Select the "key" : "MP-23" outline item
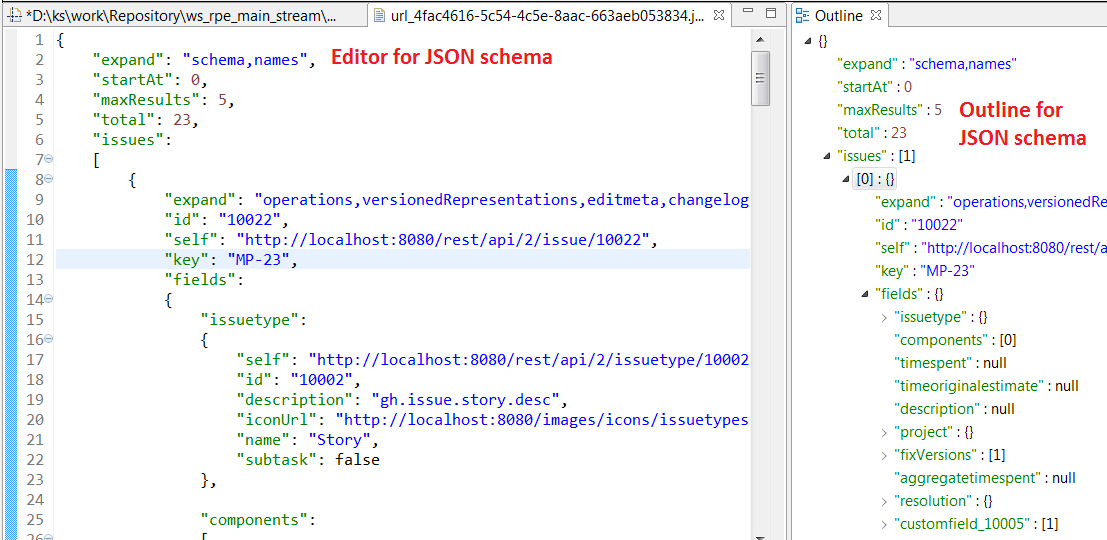The height and width of the screenshot is (540, 1107). point(924,271)
